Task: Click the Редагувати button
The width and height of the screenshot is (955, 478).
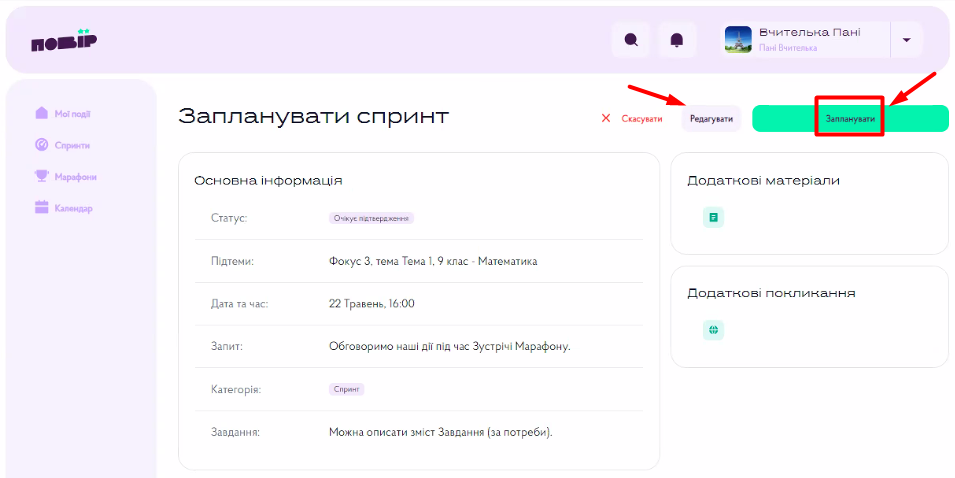Action: (x=711, y=119)
